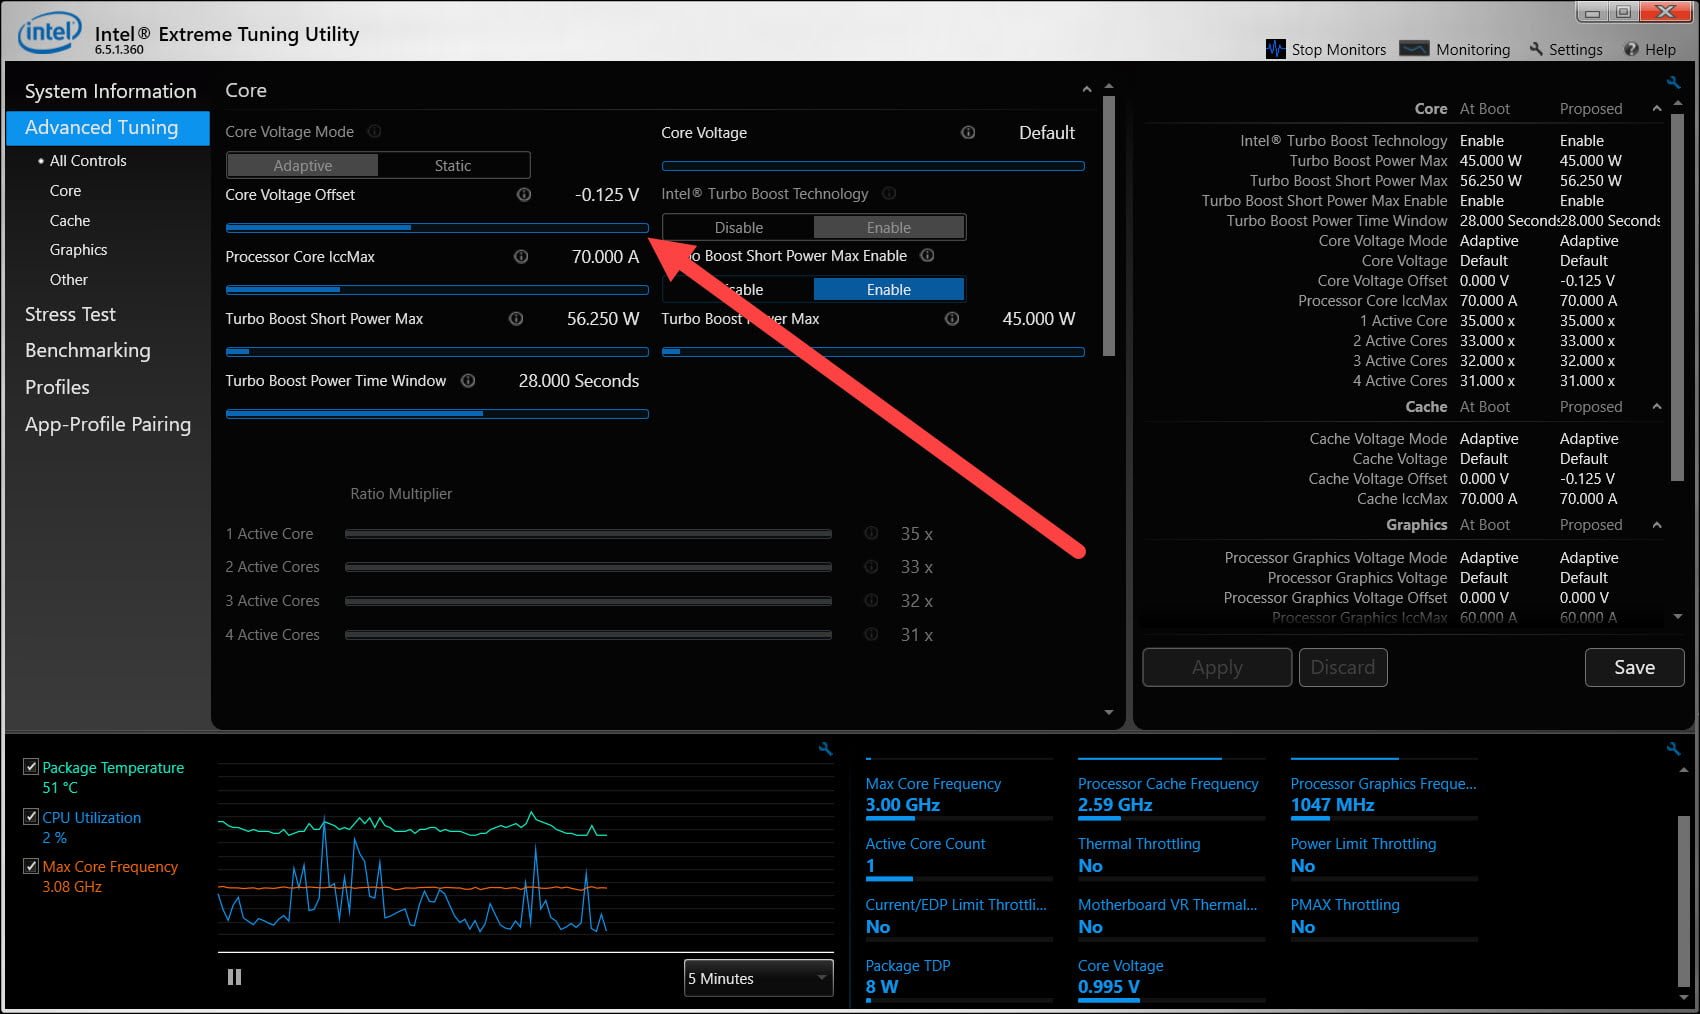
Task: Collapse Cache group in proposed panel
Action: pyautogui.click(x=1657, y=406)
